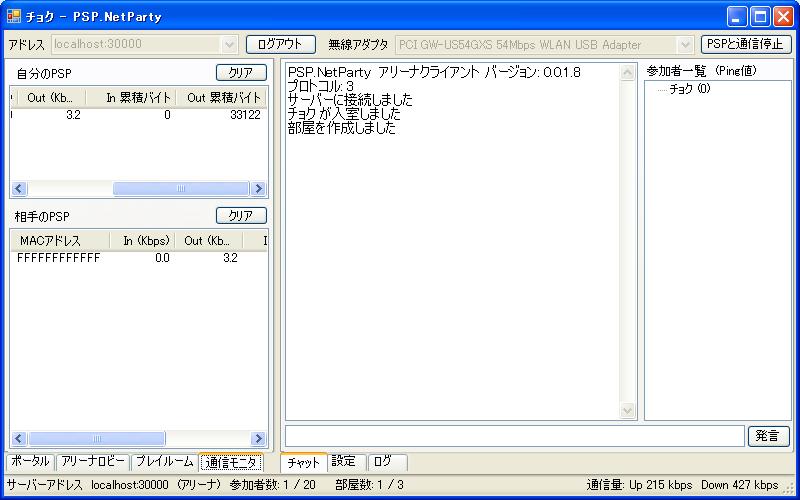Focus the chat message input field
The width and height of the screenshot is (800, 500).
coord(514,436)
